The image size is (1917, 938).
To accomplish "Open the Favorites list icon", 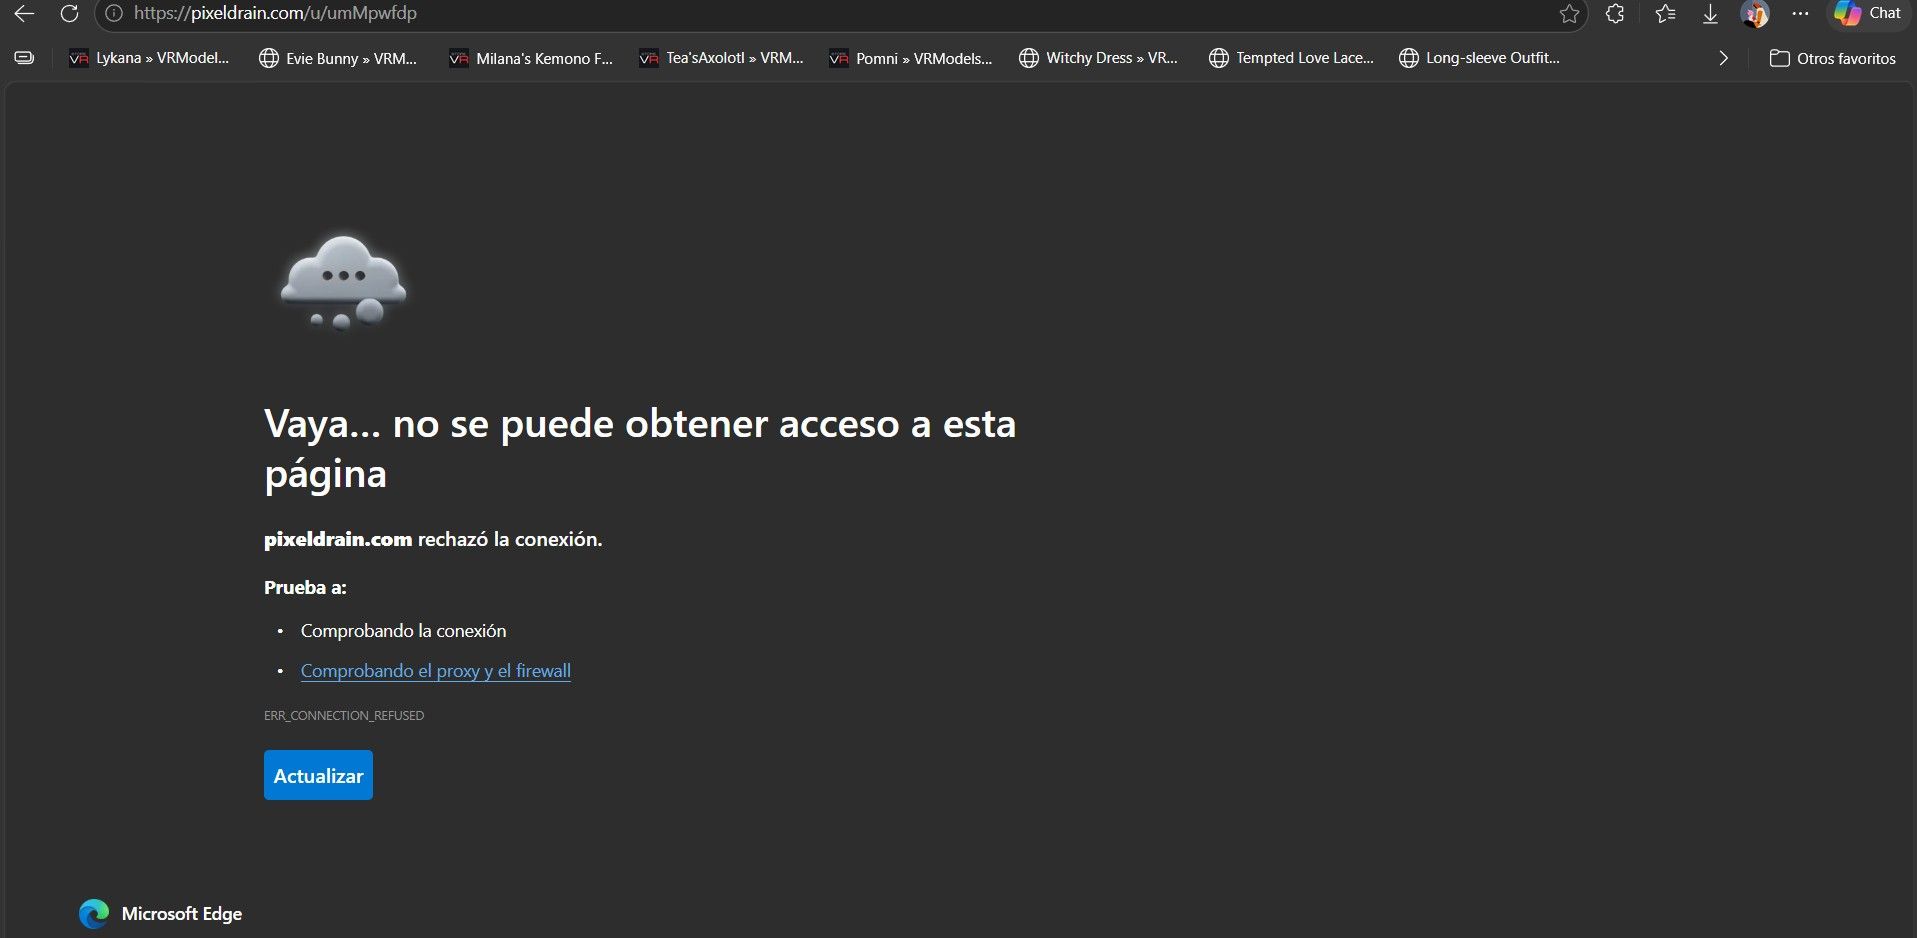I will tap(1665, 14).
